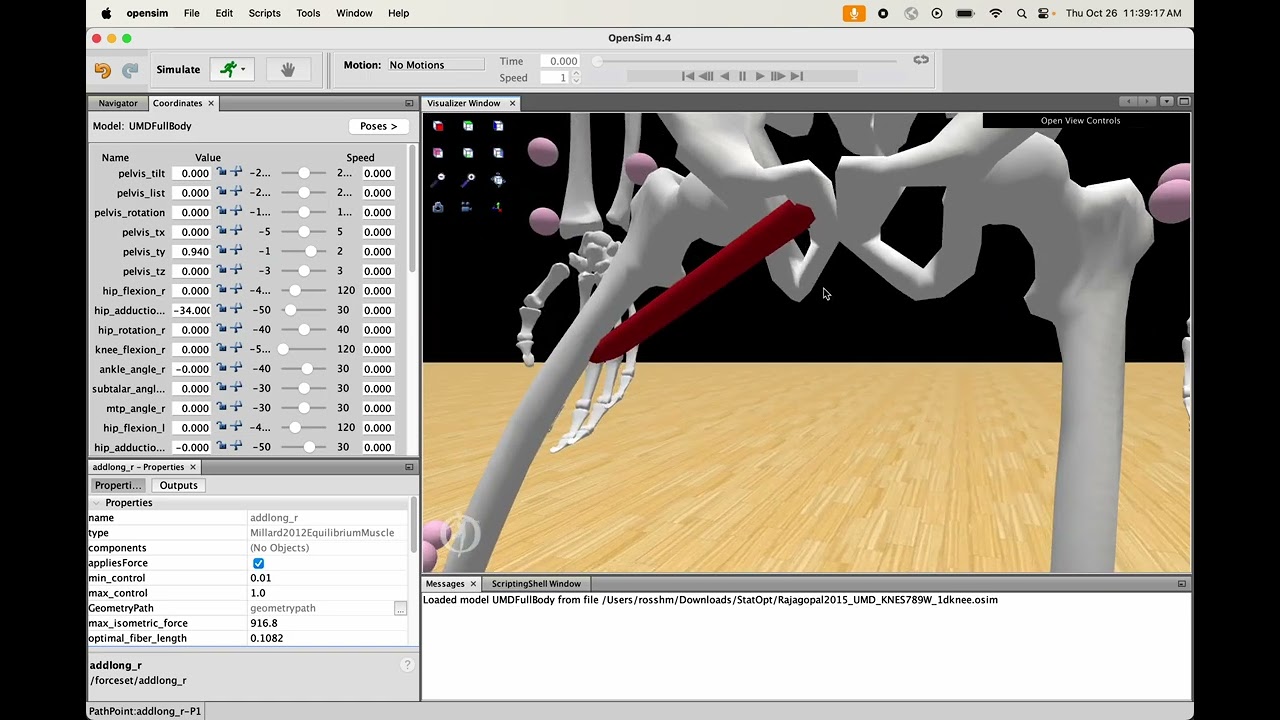
Task: Open the Scripts menu
Action: [x=264, y=13]
